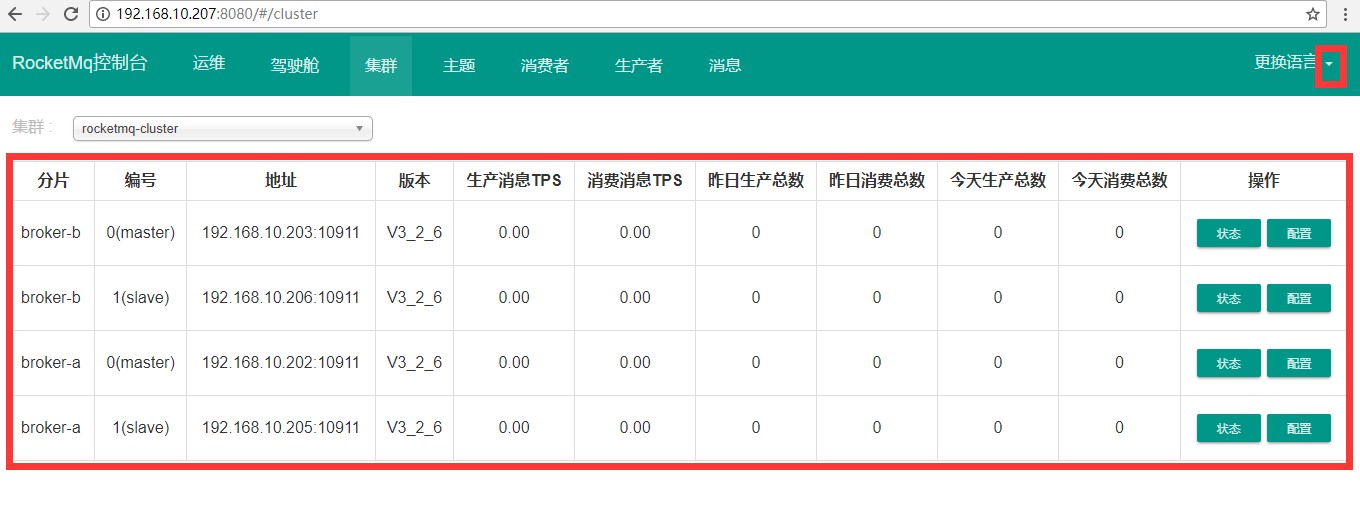Click the browser back arrow
This screenshot has height=517, width=1360.
tap(15, 15)
